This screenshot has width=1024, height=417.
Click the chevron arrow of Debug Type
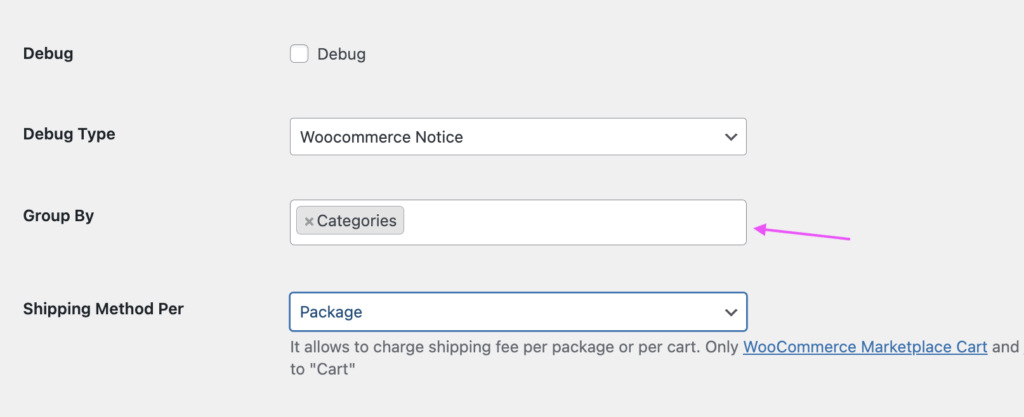(731, 137)
